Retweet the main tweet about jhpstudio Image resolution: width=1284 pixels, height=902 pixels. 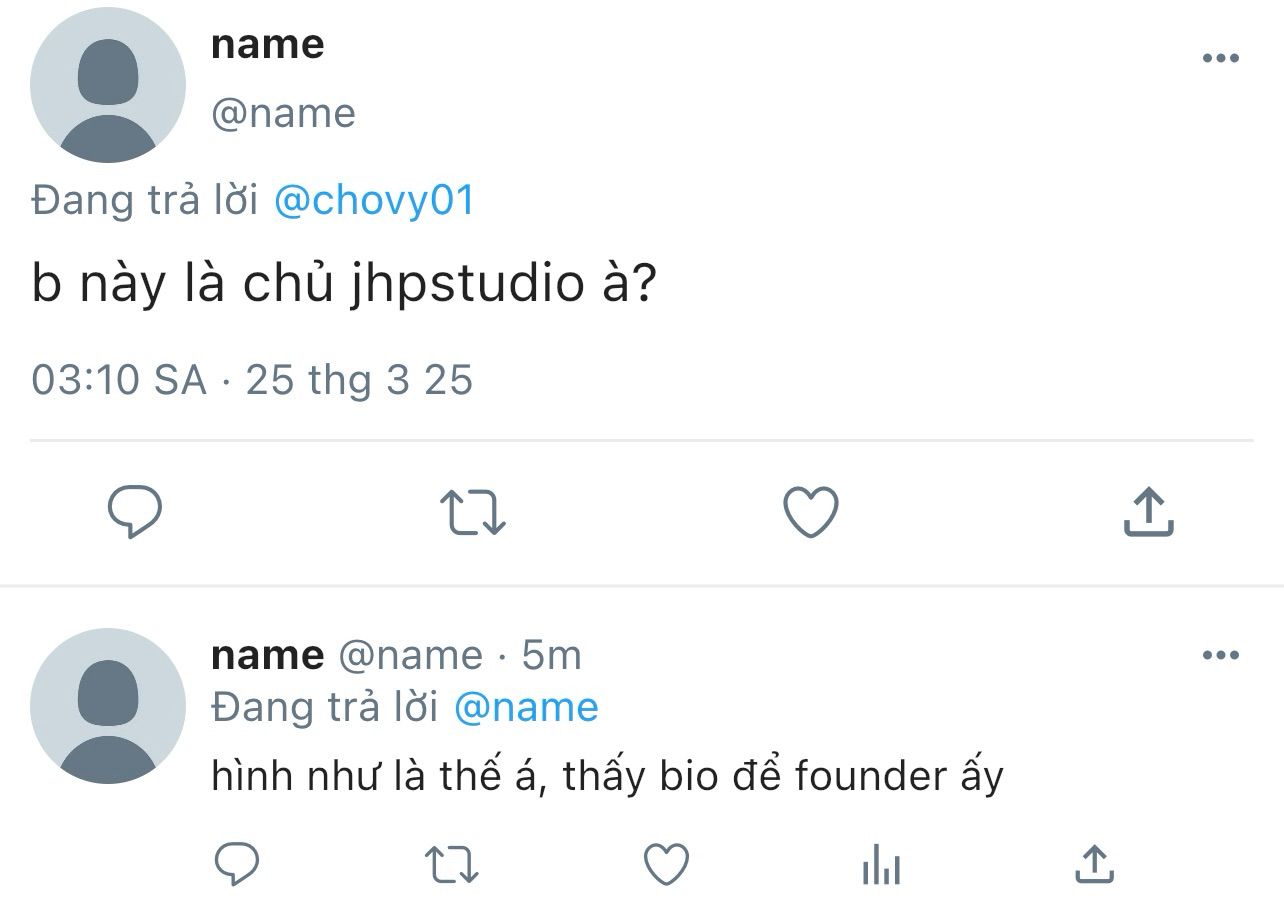tap(473, 512)
